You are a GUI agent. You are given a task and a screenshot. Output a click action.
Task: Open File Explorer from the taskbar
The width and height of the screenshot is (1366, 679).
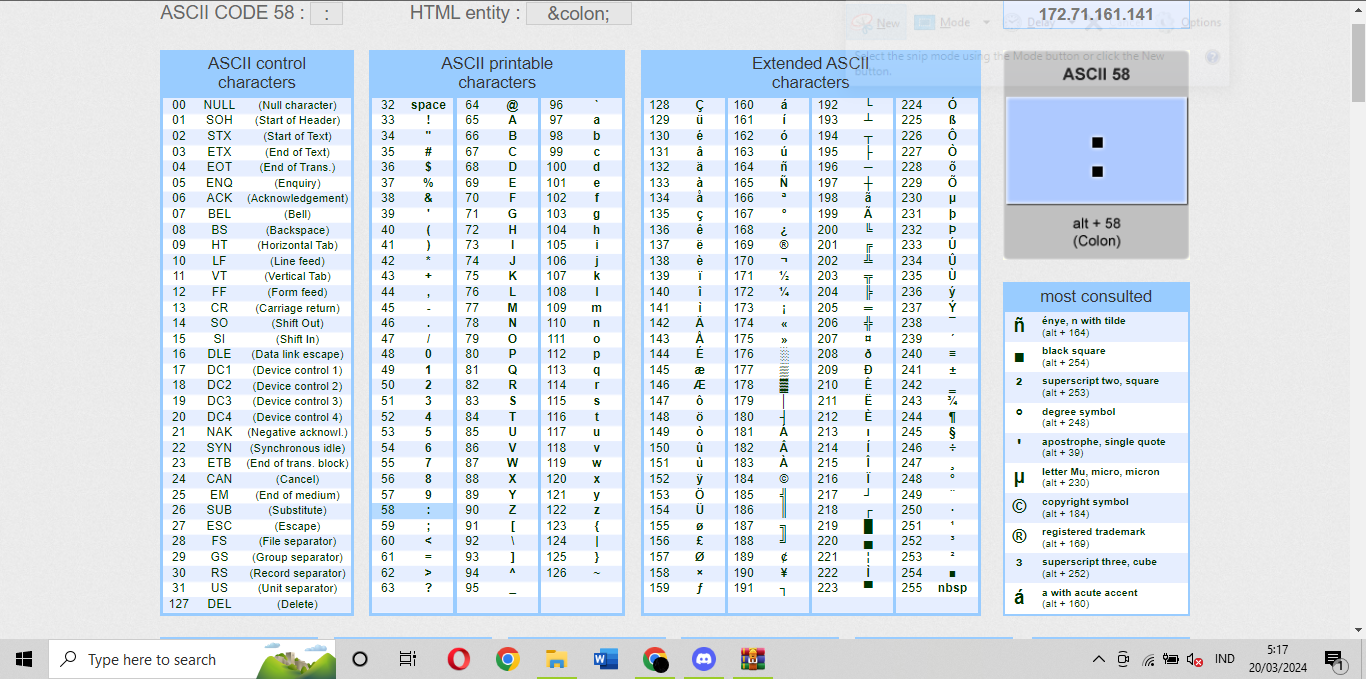tap(556, 659)
